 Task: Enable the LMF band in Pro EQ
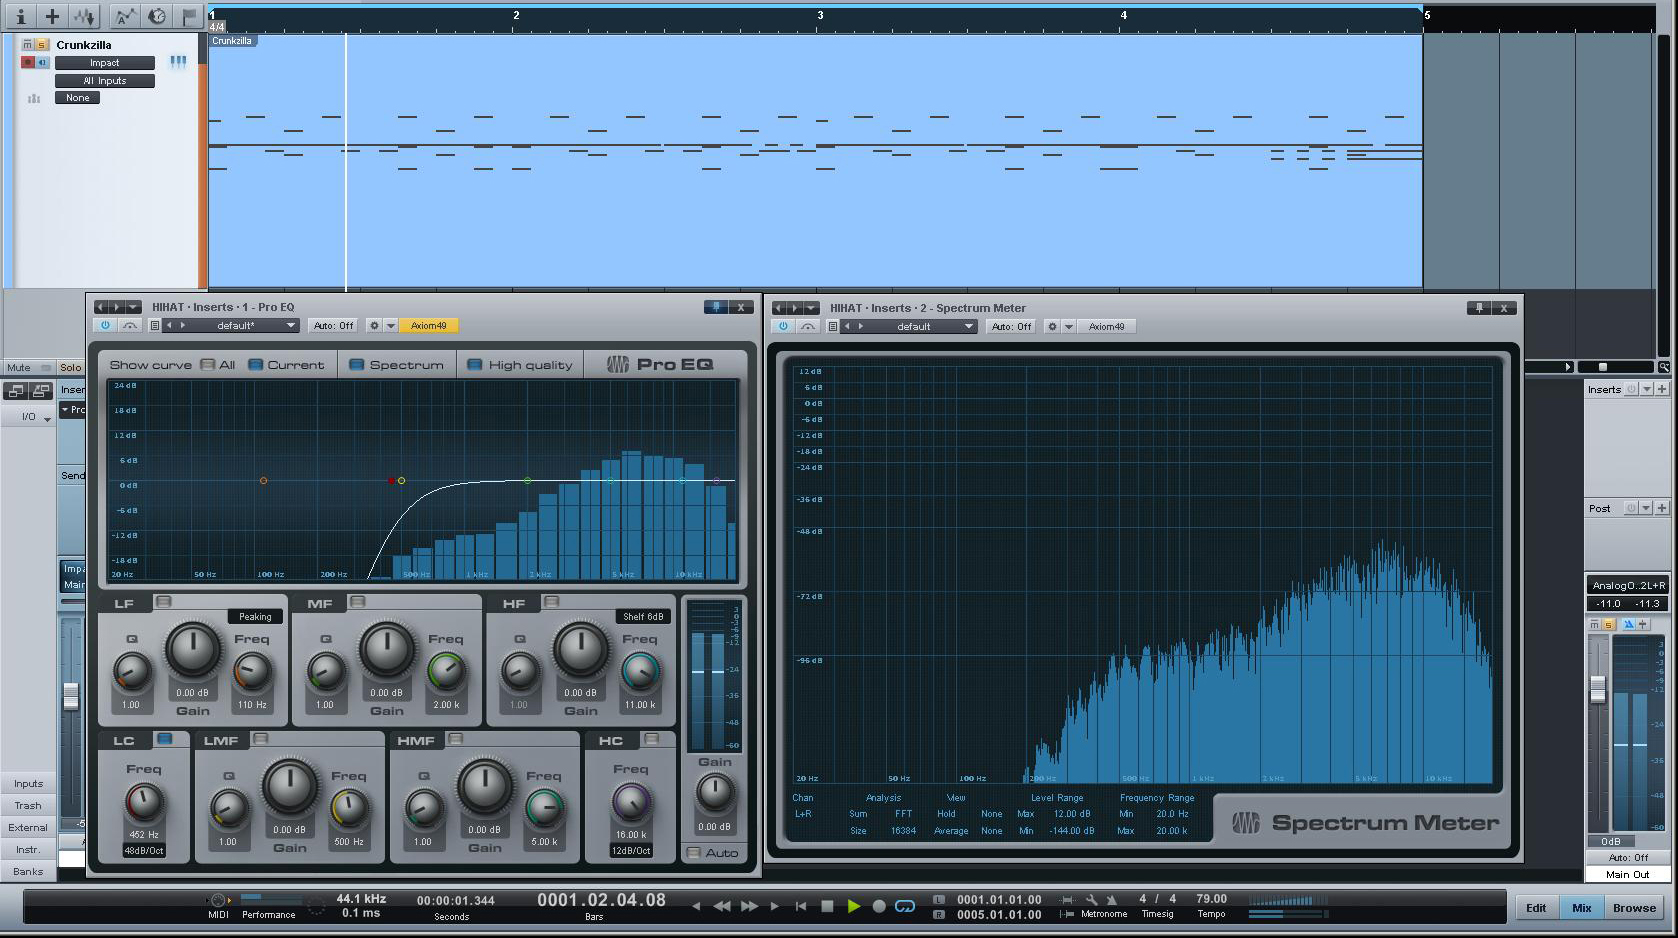click(261, 739)
